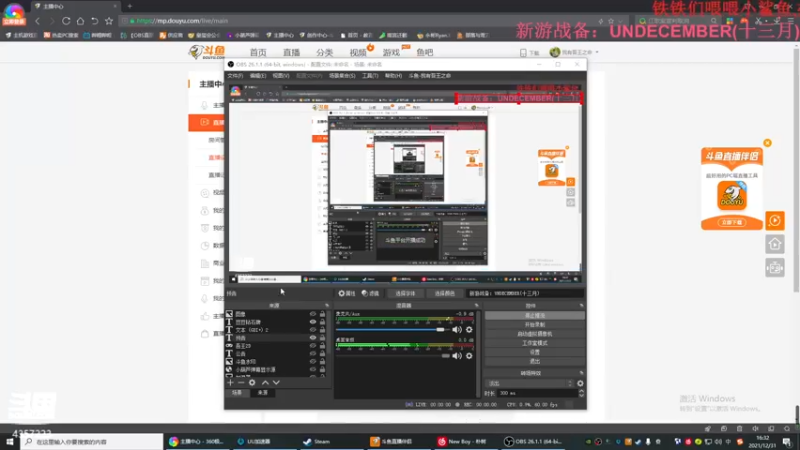This screenshot has height=450, width=800.
Task: Click house icon on right floating sidebar
Action: (x=775, y=244)
